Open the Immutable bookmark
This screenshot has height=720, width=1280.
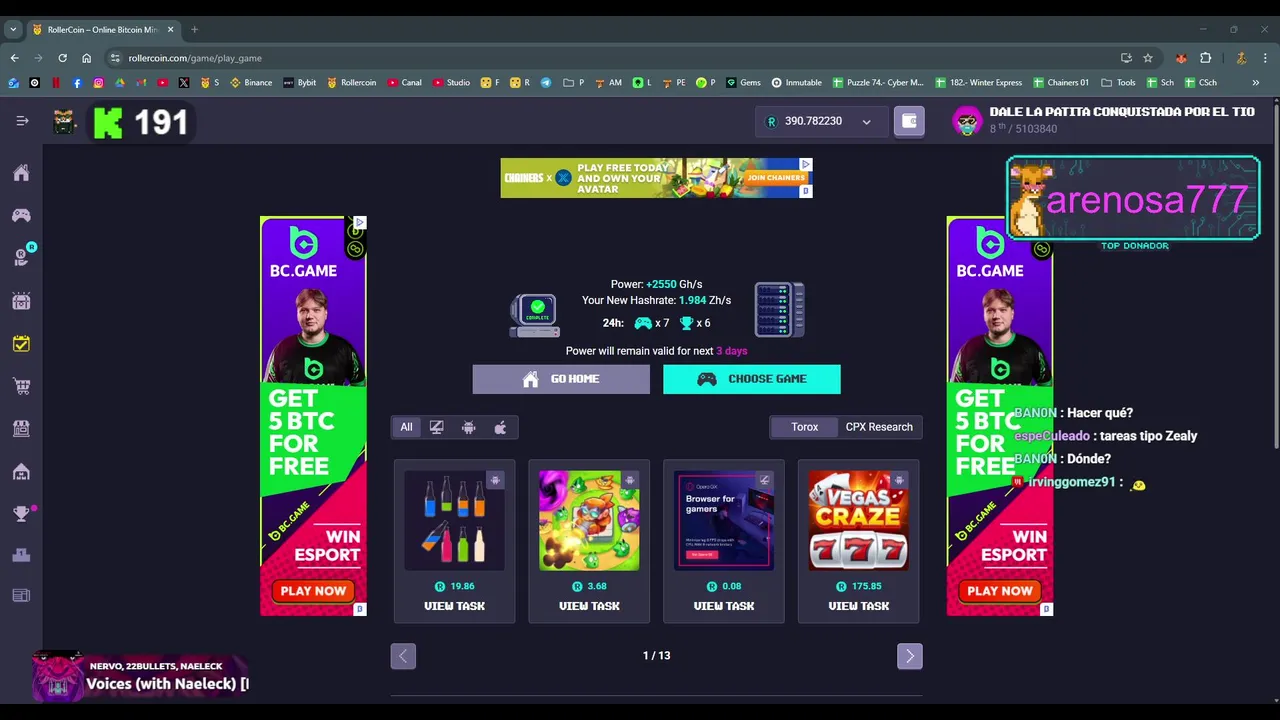click(x=796, y=83)
